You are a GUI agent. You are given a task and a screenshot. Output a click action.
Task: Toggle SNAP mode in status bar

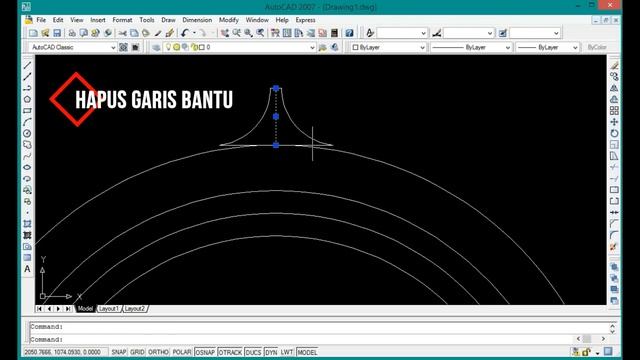point(119,352)
